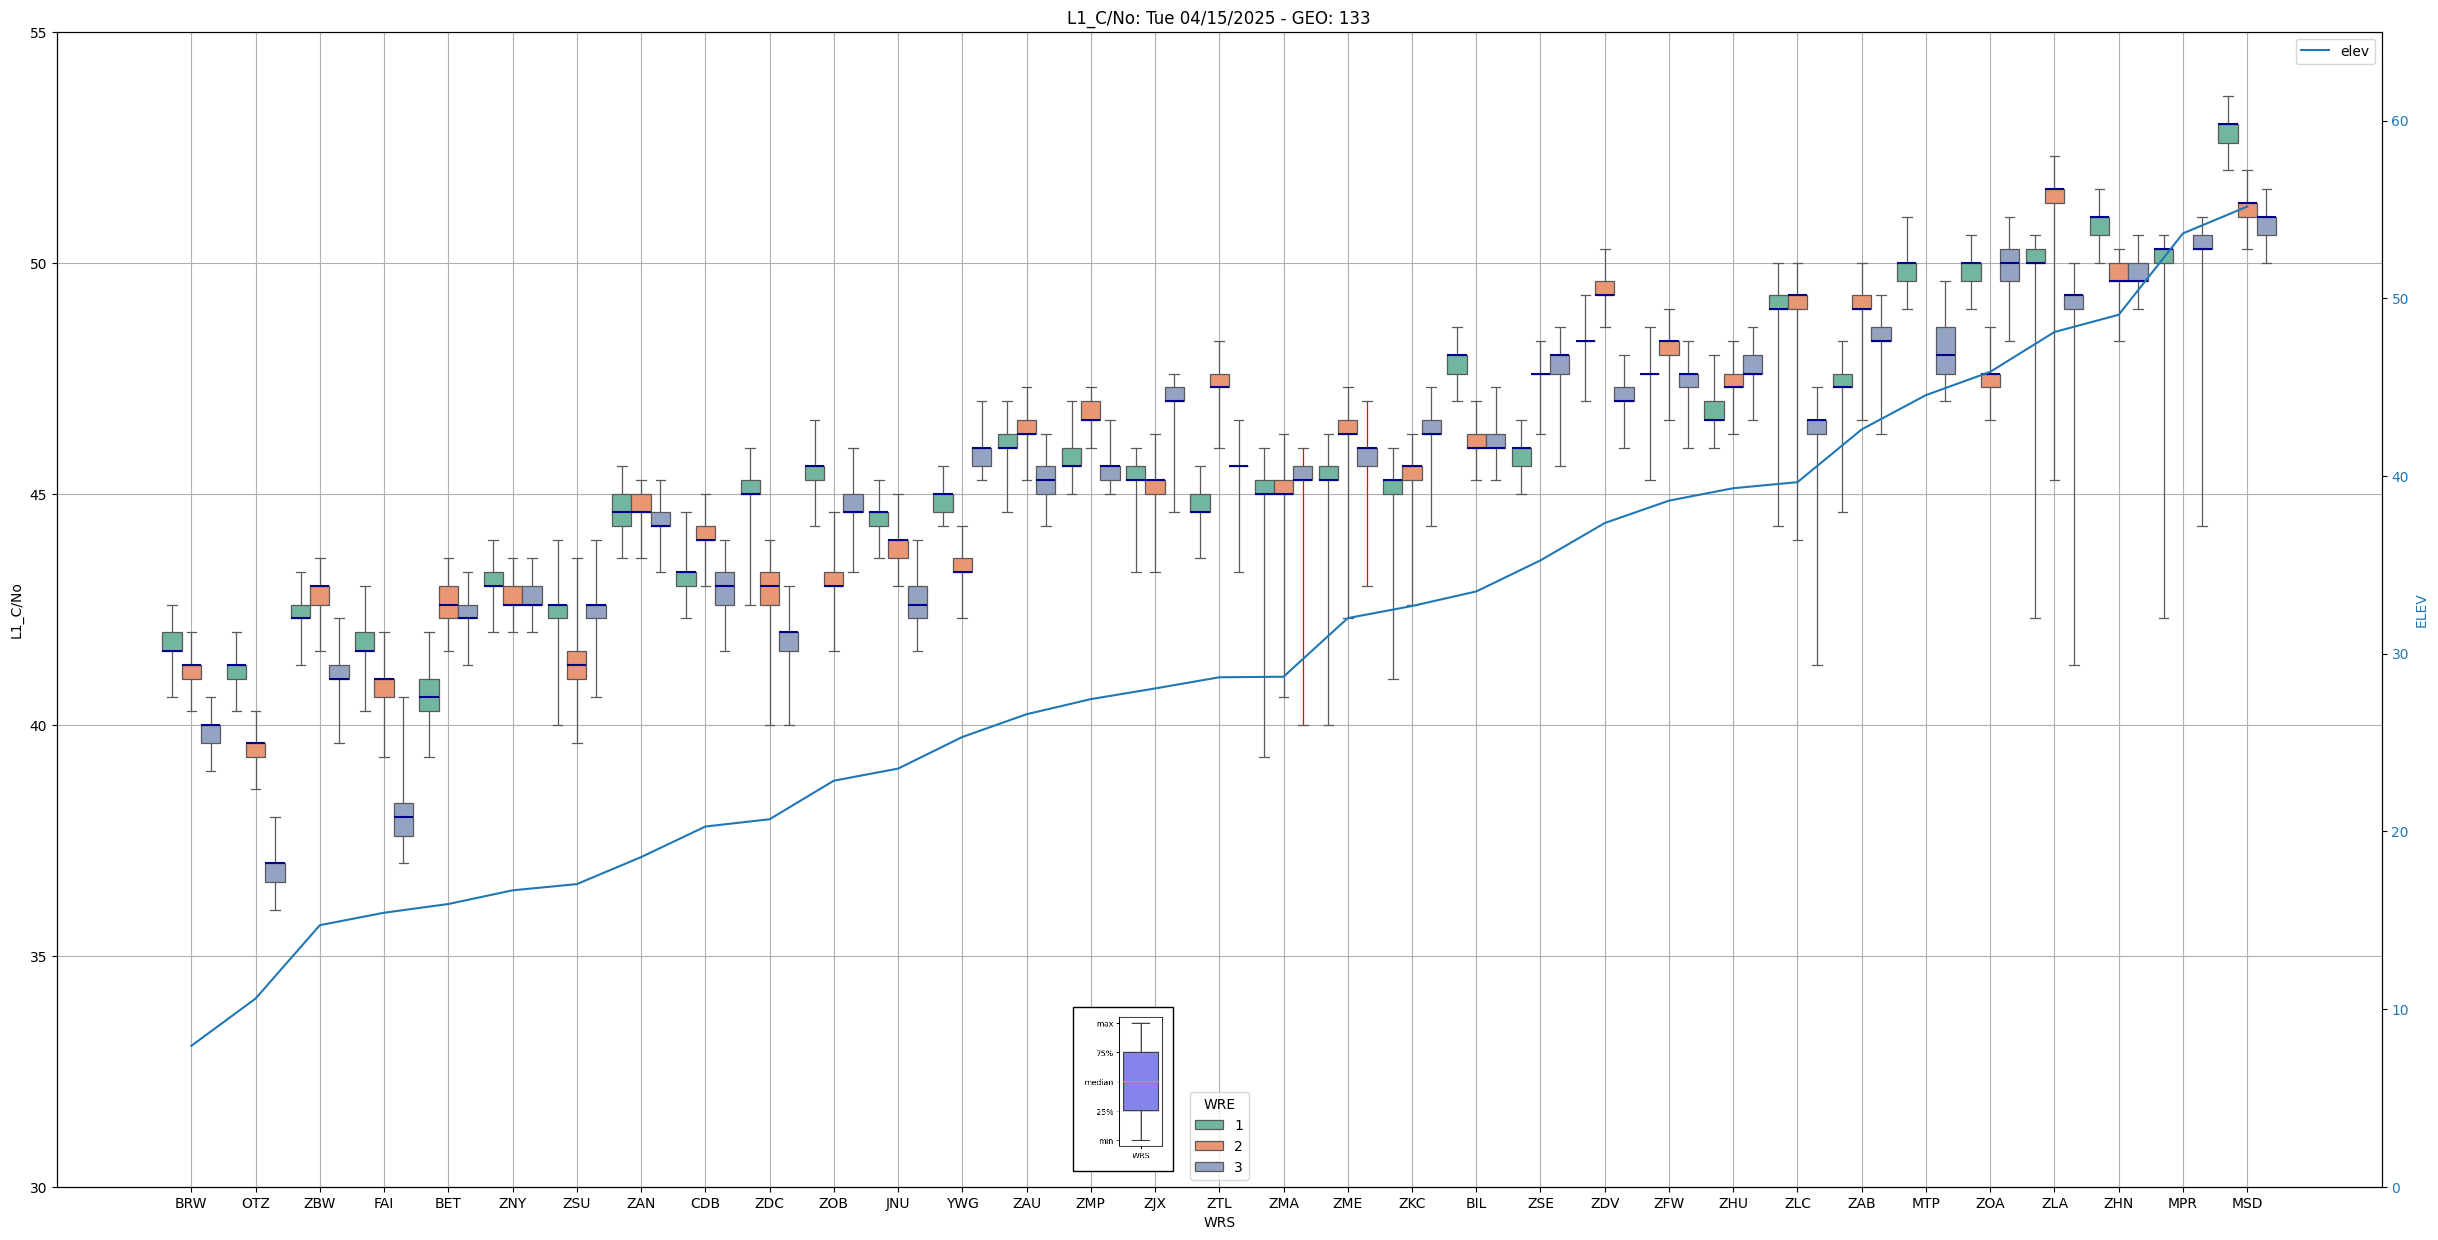Click the ZAN station label
The width and height of the screenshot is (2438, 1240).
coord(640,1203)
